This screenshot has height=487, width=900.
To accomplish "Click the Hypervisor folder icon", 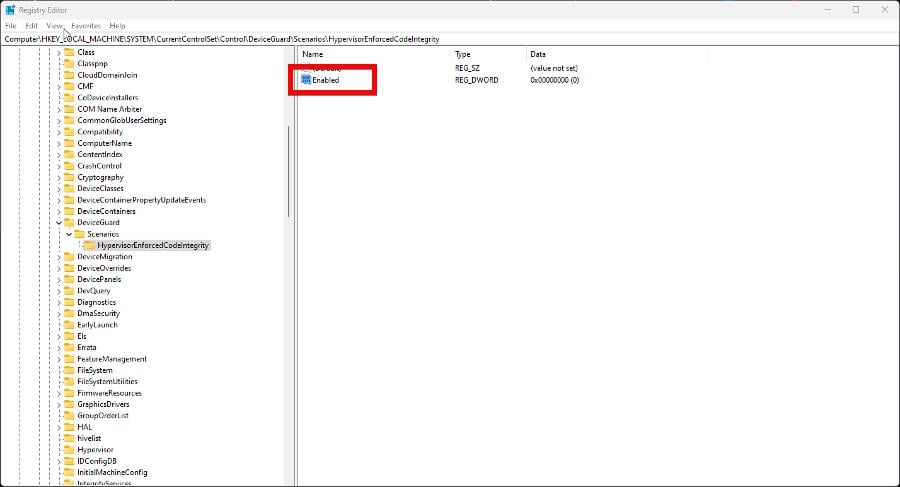I will (x=69, y=450).
